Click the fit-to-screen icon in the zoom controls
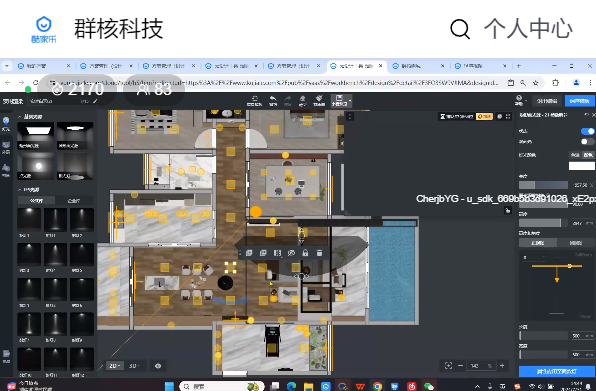 point(449,366)
